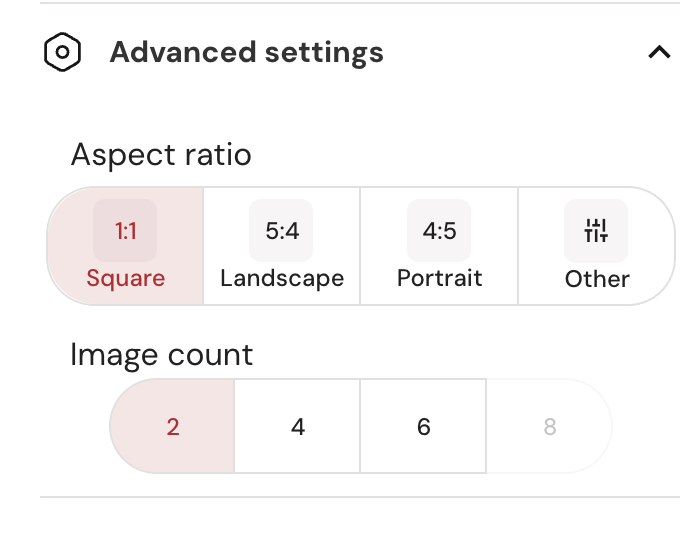Image resolution: width=680 pixels, height=538 pixels.
Task: Click the Other label text
Action: click(x=597, y=279)
